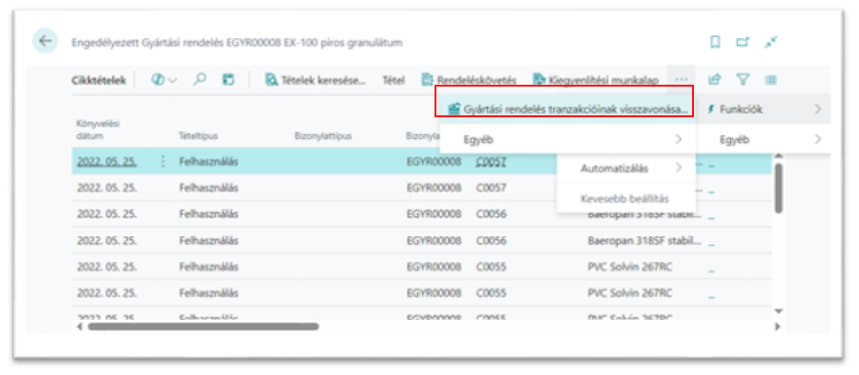Expand the Automatizálás submenu
The height and width of the screenshot is (375, 859).
click(x=627, y=168)
